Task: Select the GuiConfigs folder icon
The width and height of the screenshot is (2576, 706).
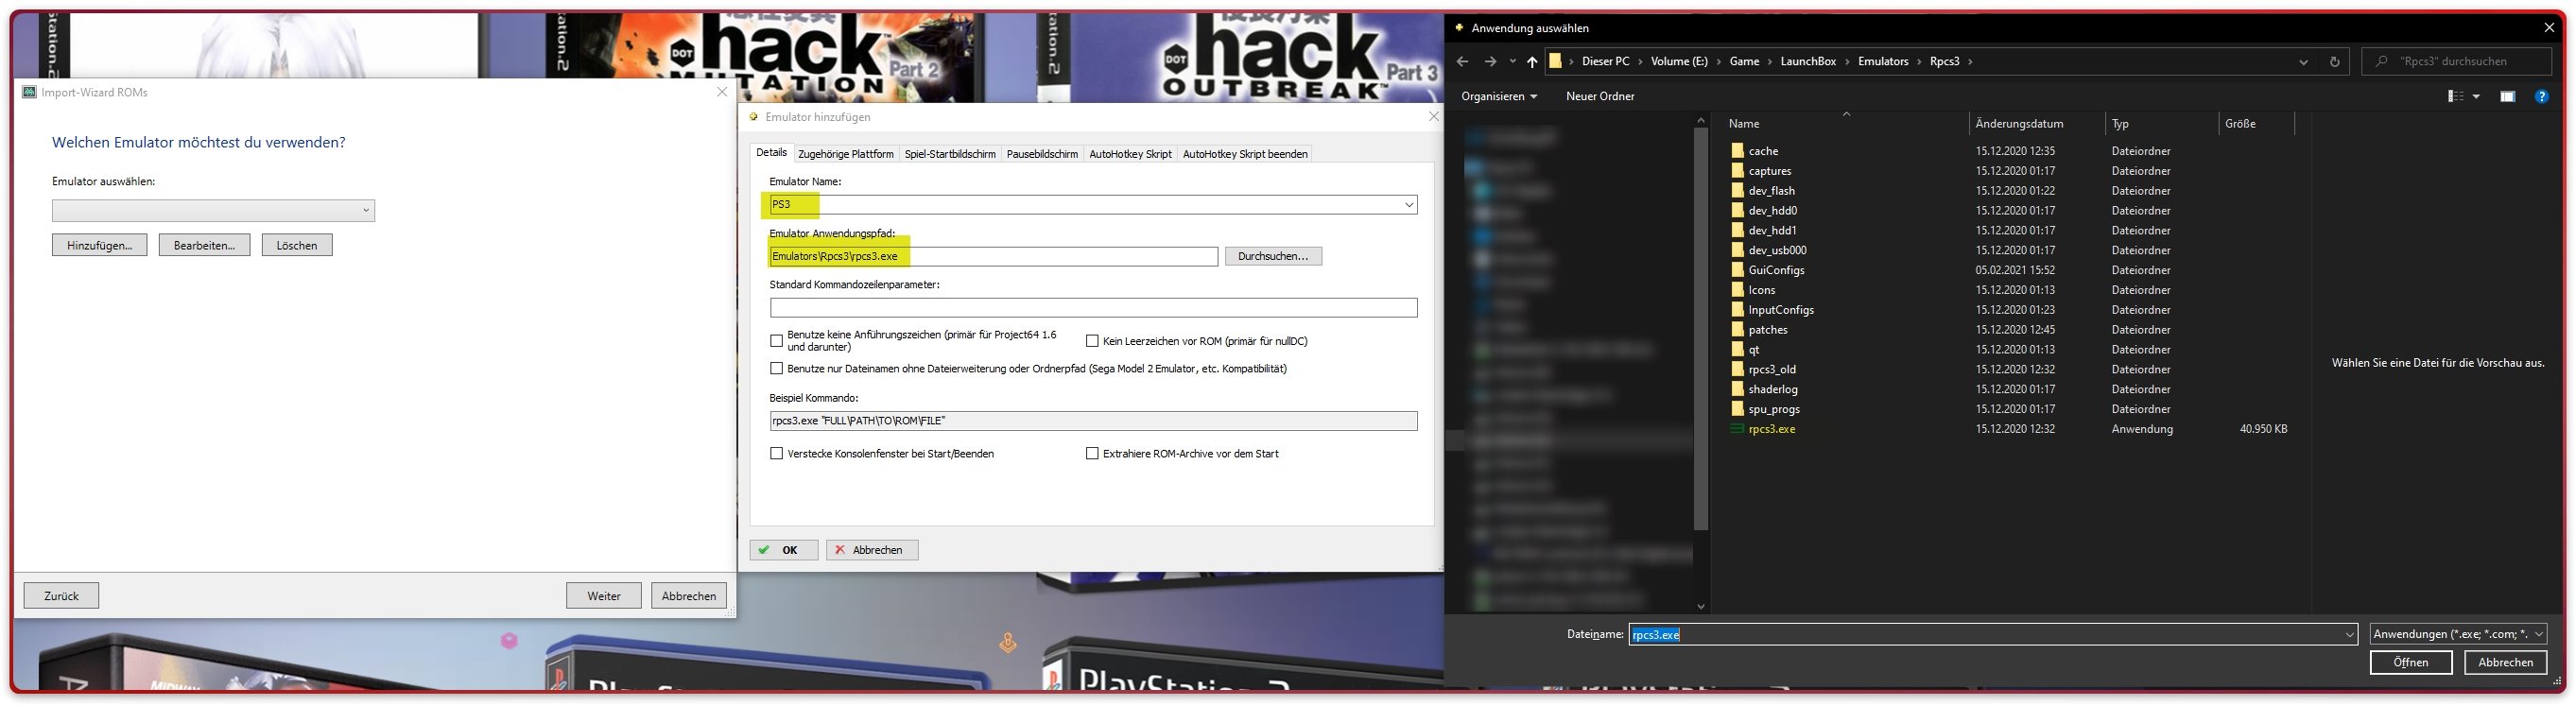Action: pos(1738,270)
